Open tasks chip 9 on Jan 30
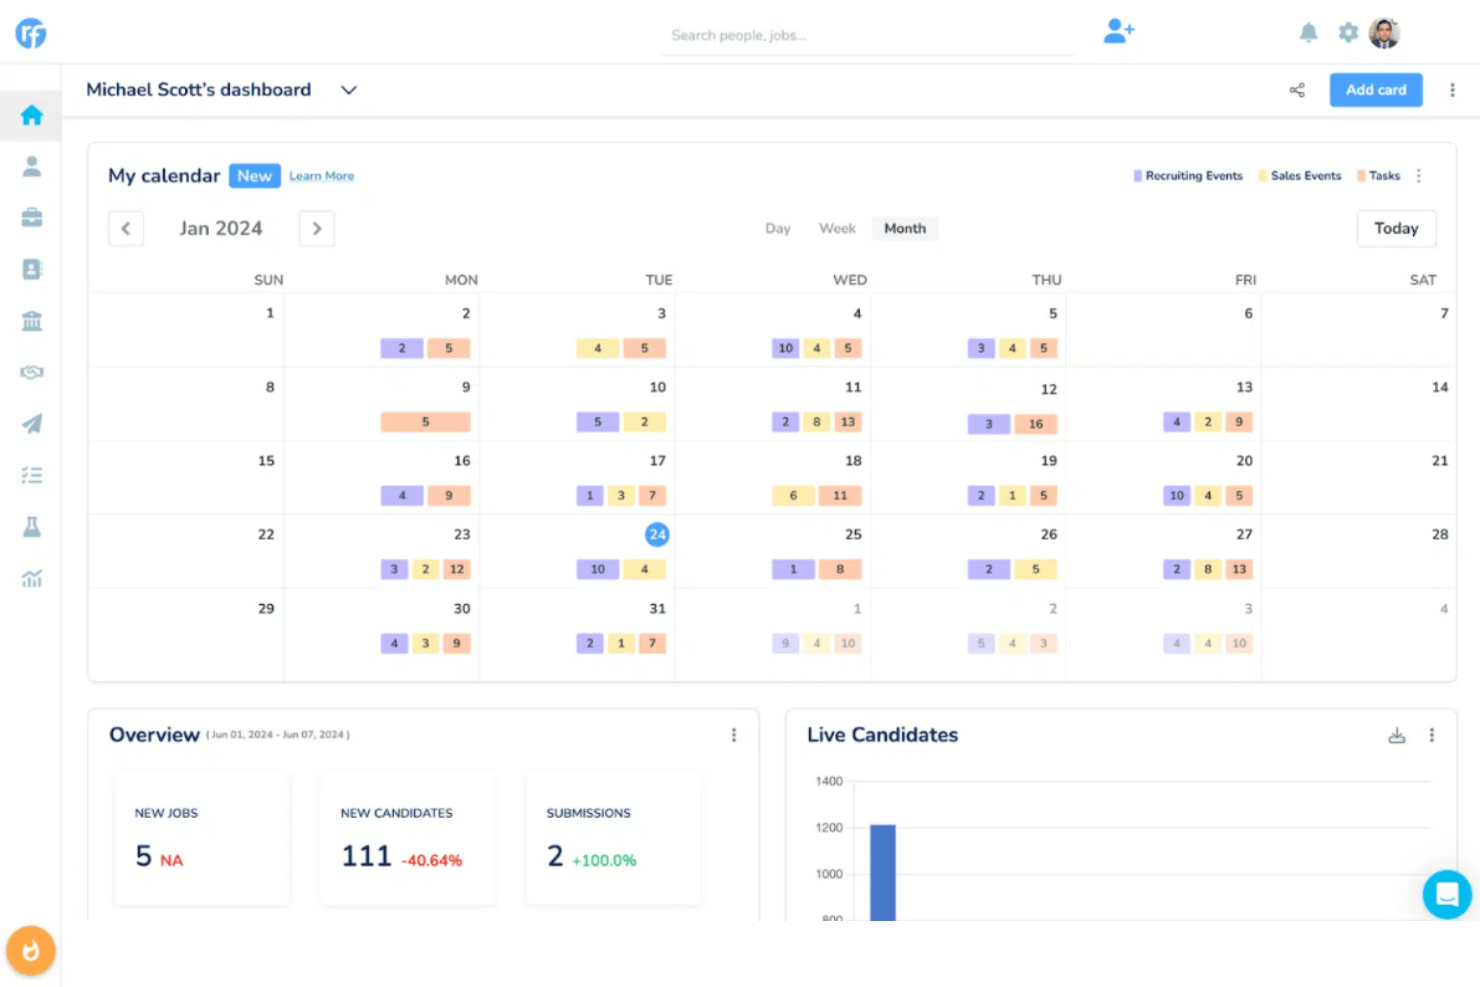This screenshot has width=1480, height=987. [x=457, y=643]
